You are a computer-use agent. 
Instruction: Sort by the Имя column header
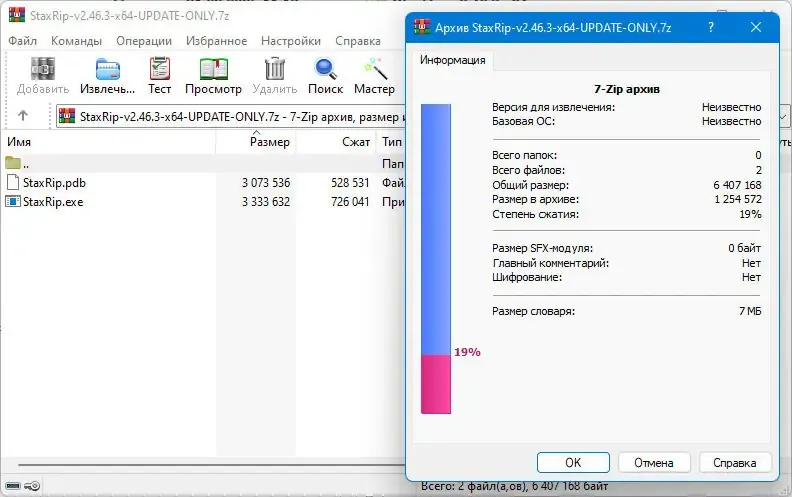109,142
